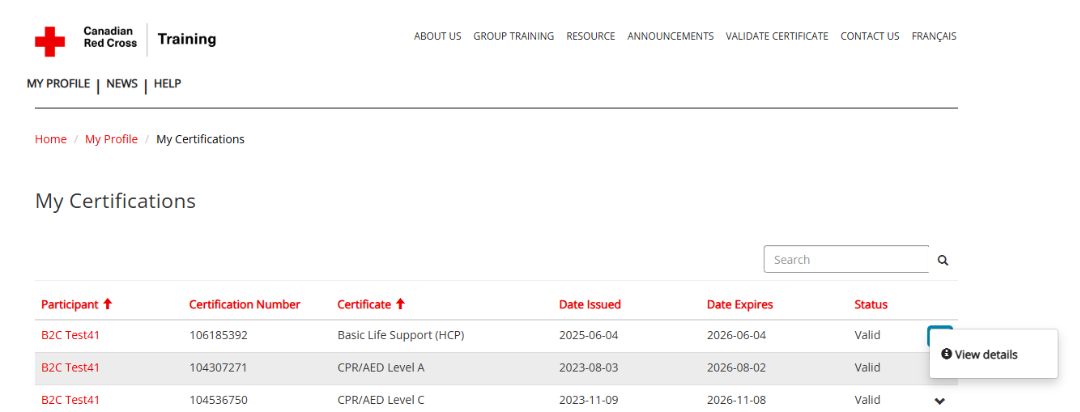Open the Help tab
Viewport: 1080px width, 412px height.
pos(167,84)
